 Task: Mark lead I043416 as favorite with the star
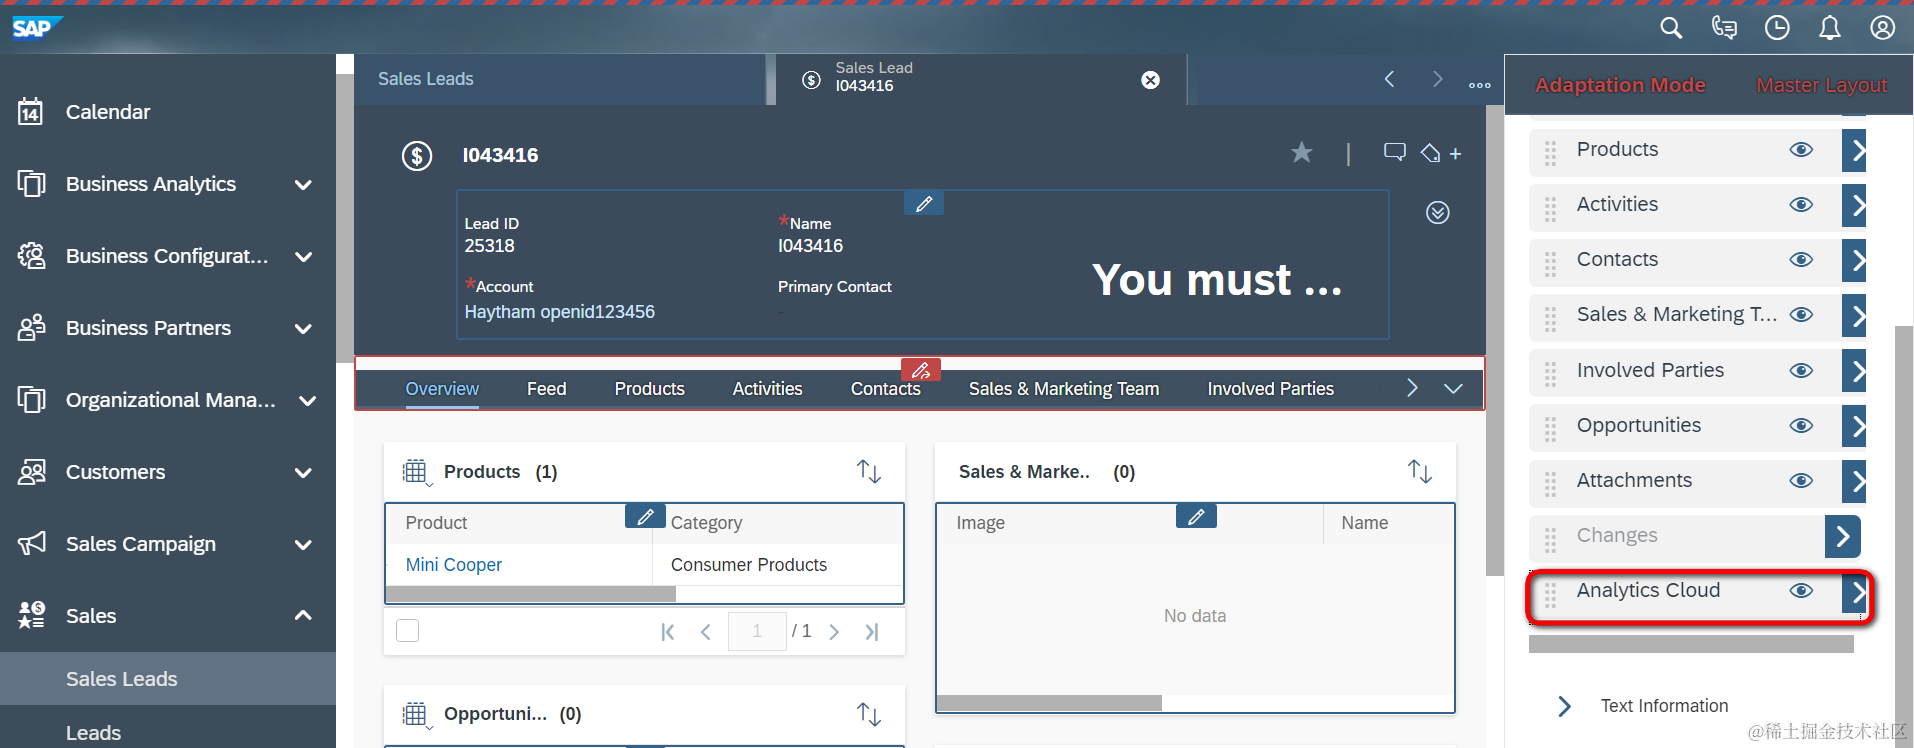(x=1301, y=152)
